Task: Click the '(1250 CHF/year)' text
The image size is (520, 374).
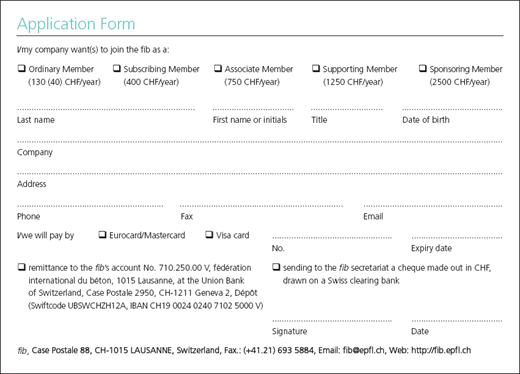Action: click(x=353, y=82)
